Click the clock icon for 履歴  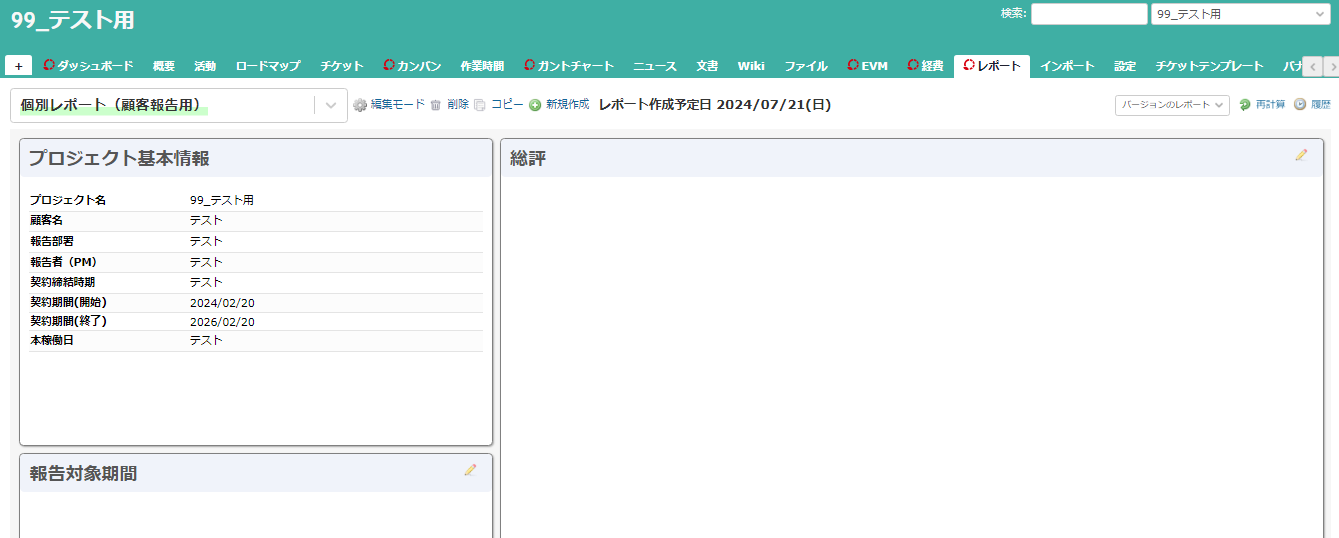[1300, 105]
